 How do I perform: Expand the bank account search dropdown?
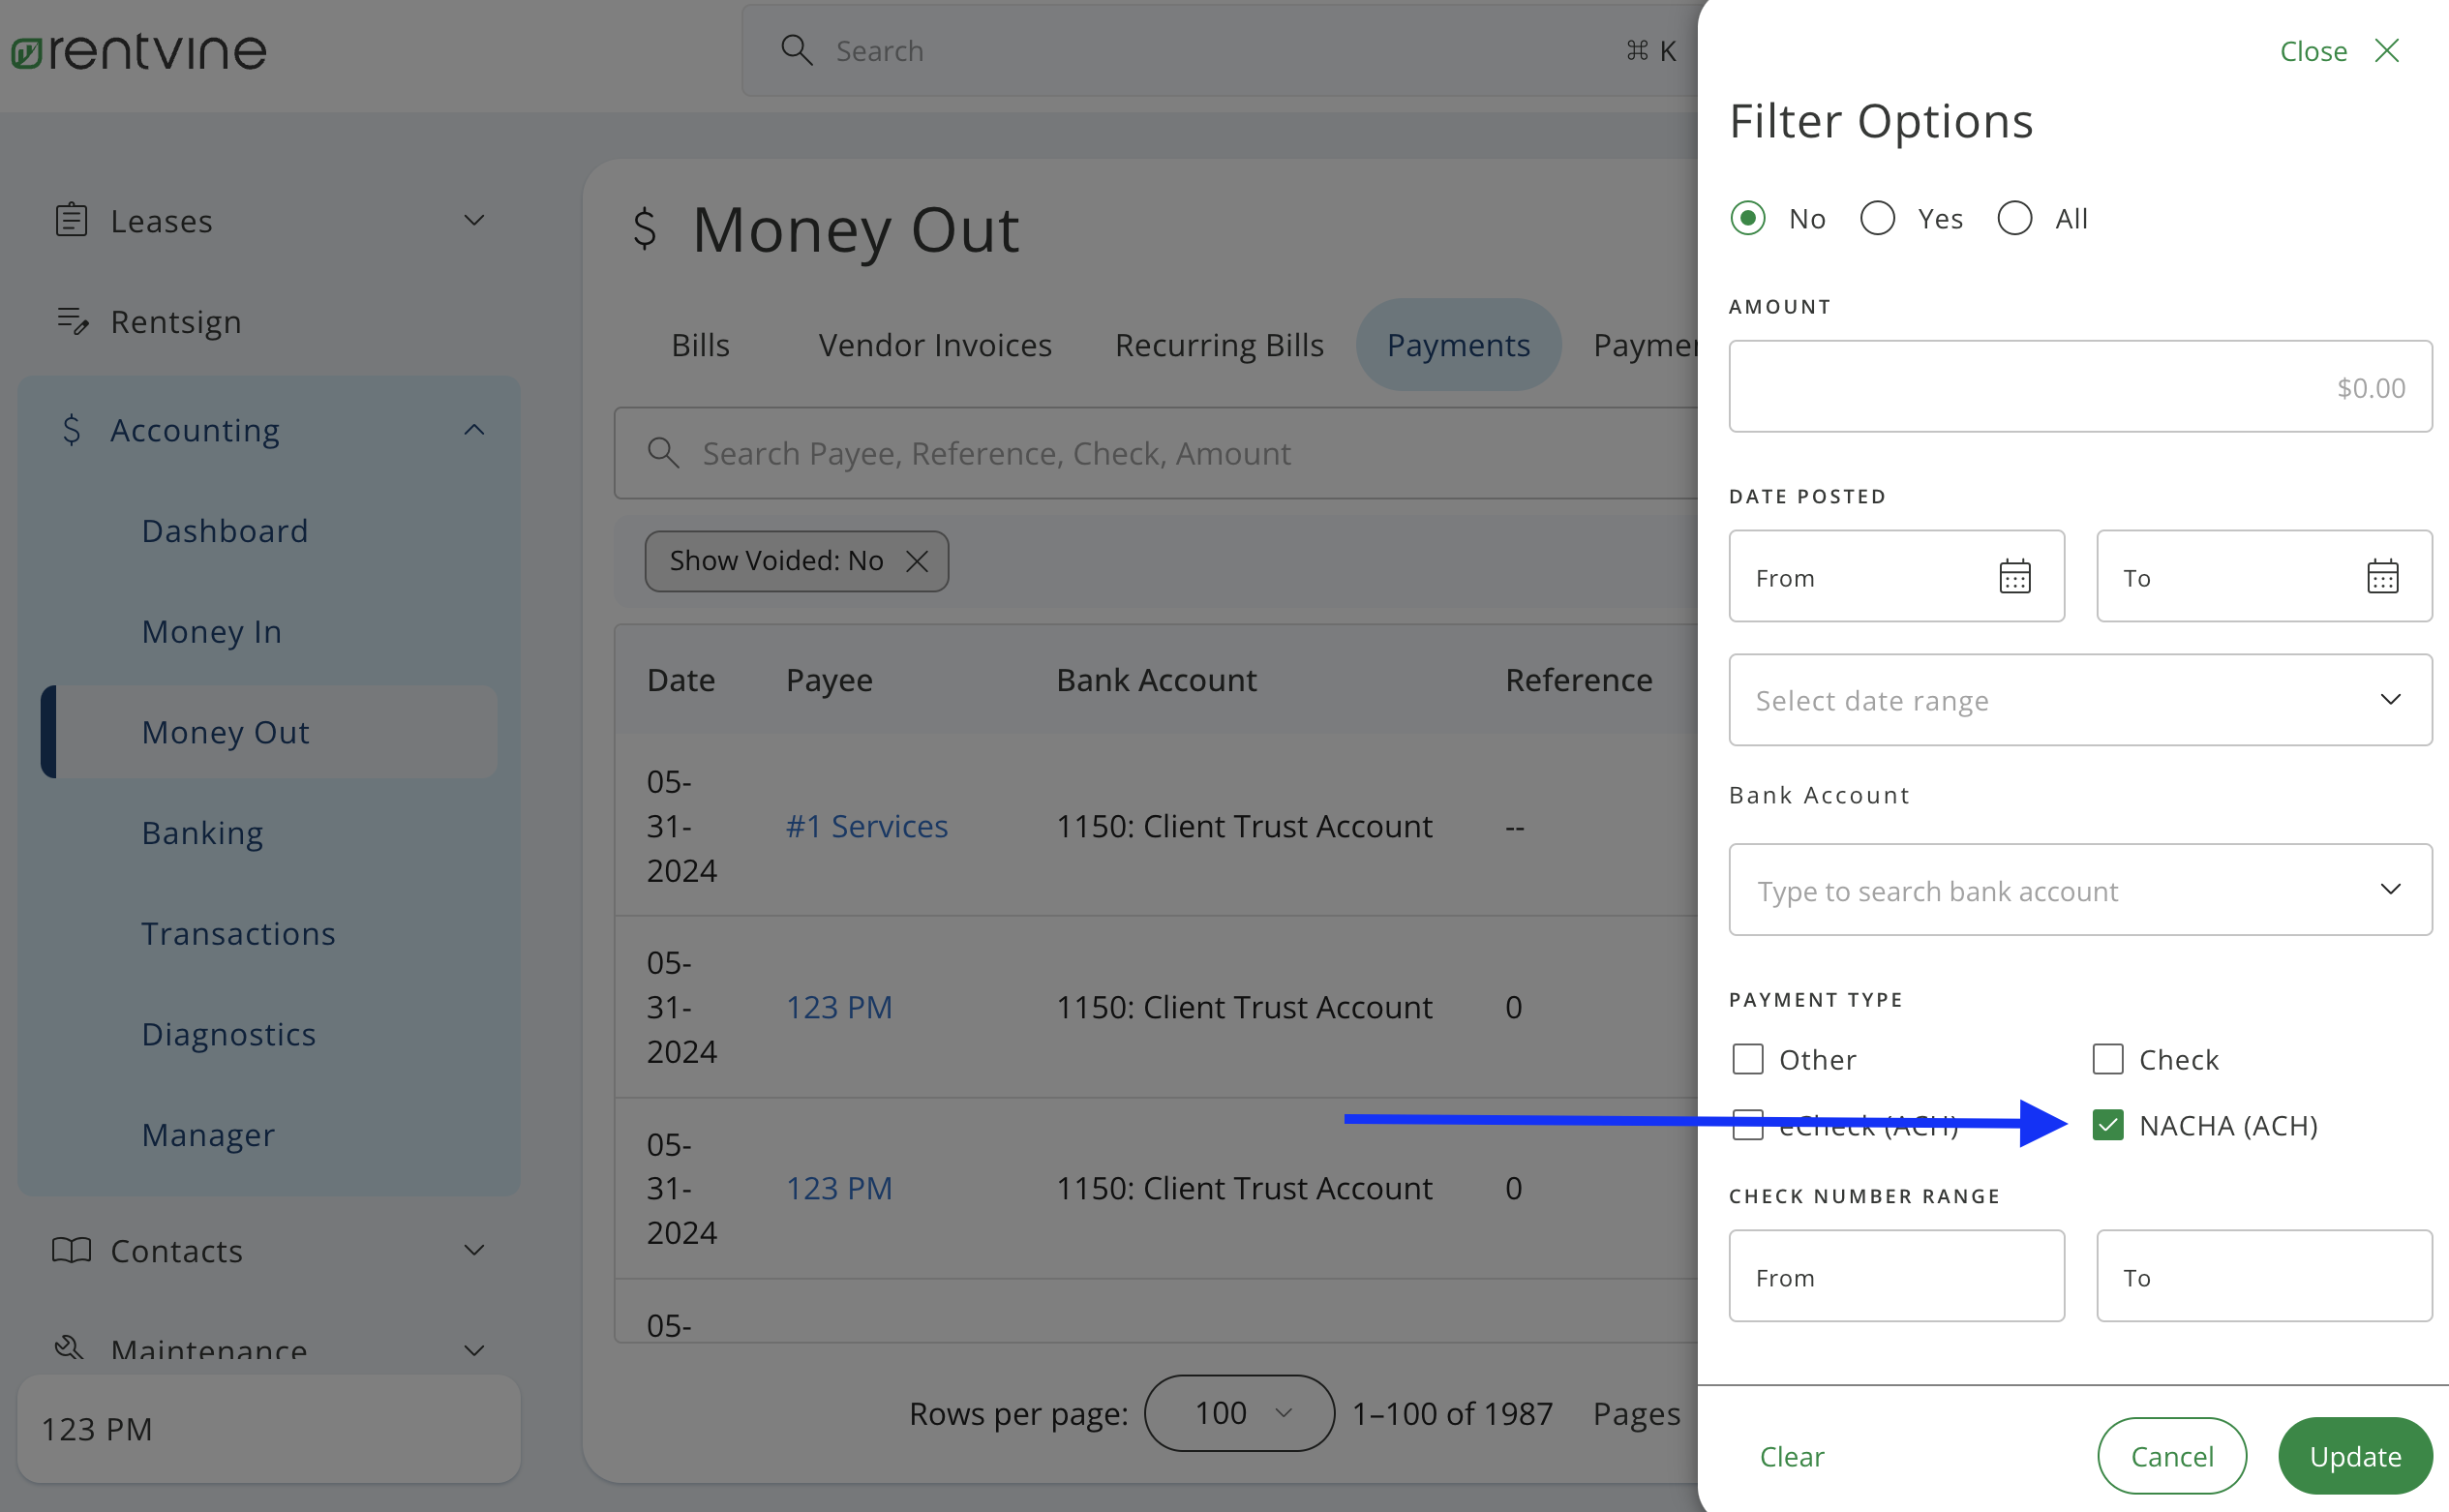tap(2392, 889)
